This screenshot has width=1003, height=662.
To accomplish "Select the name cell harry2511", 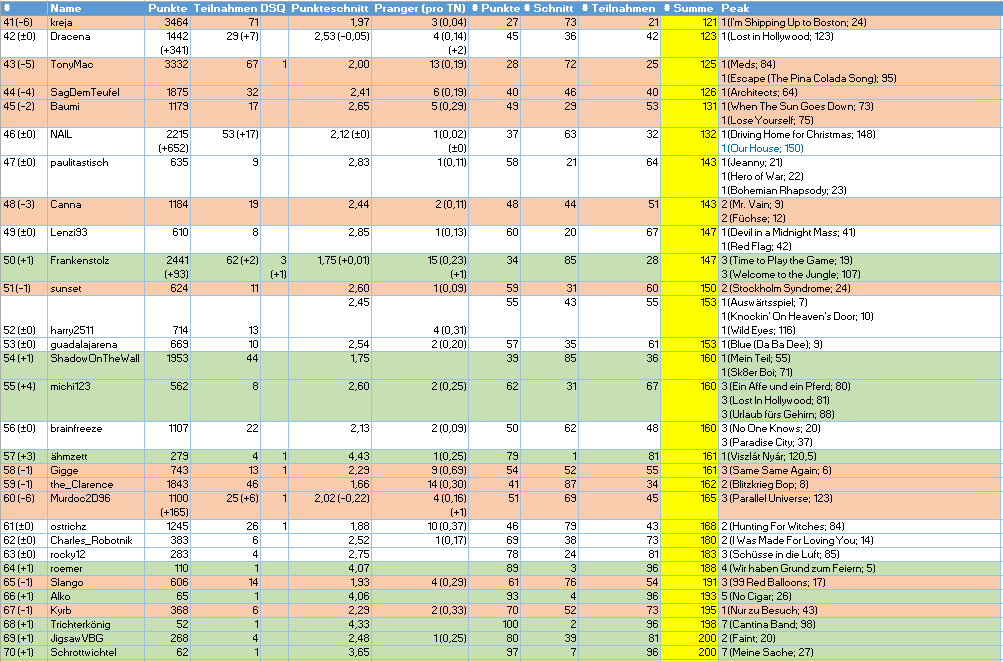I will click(96, 317).
